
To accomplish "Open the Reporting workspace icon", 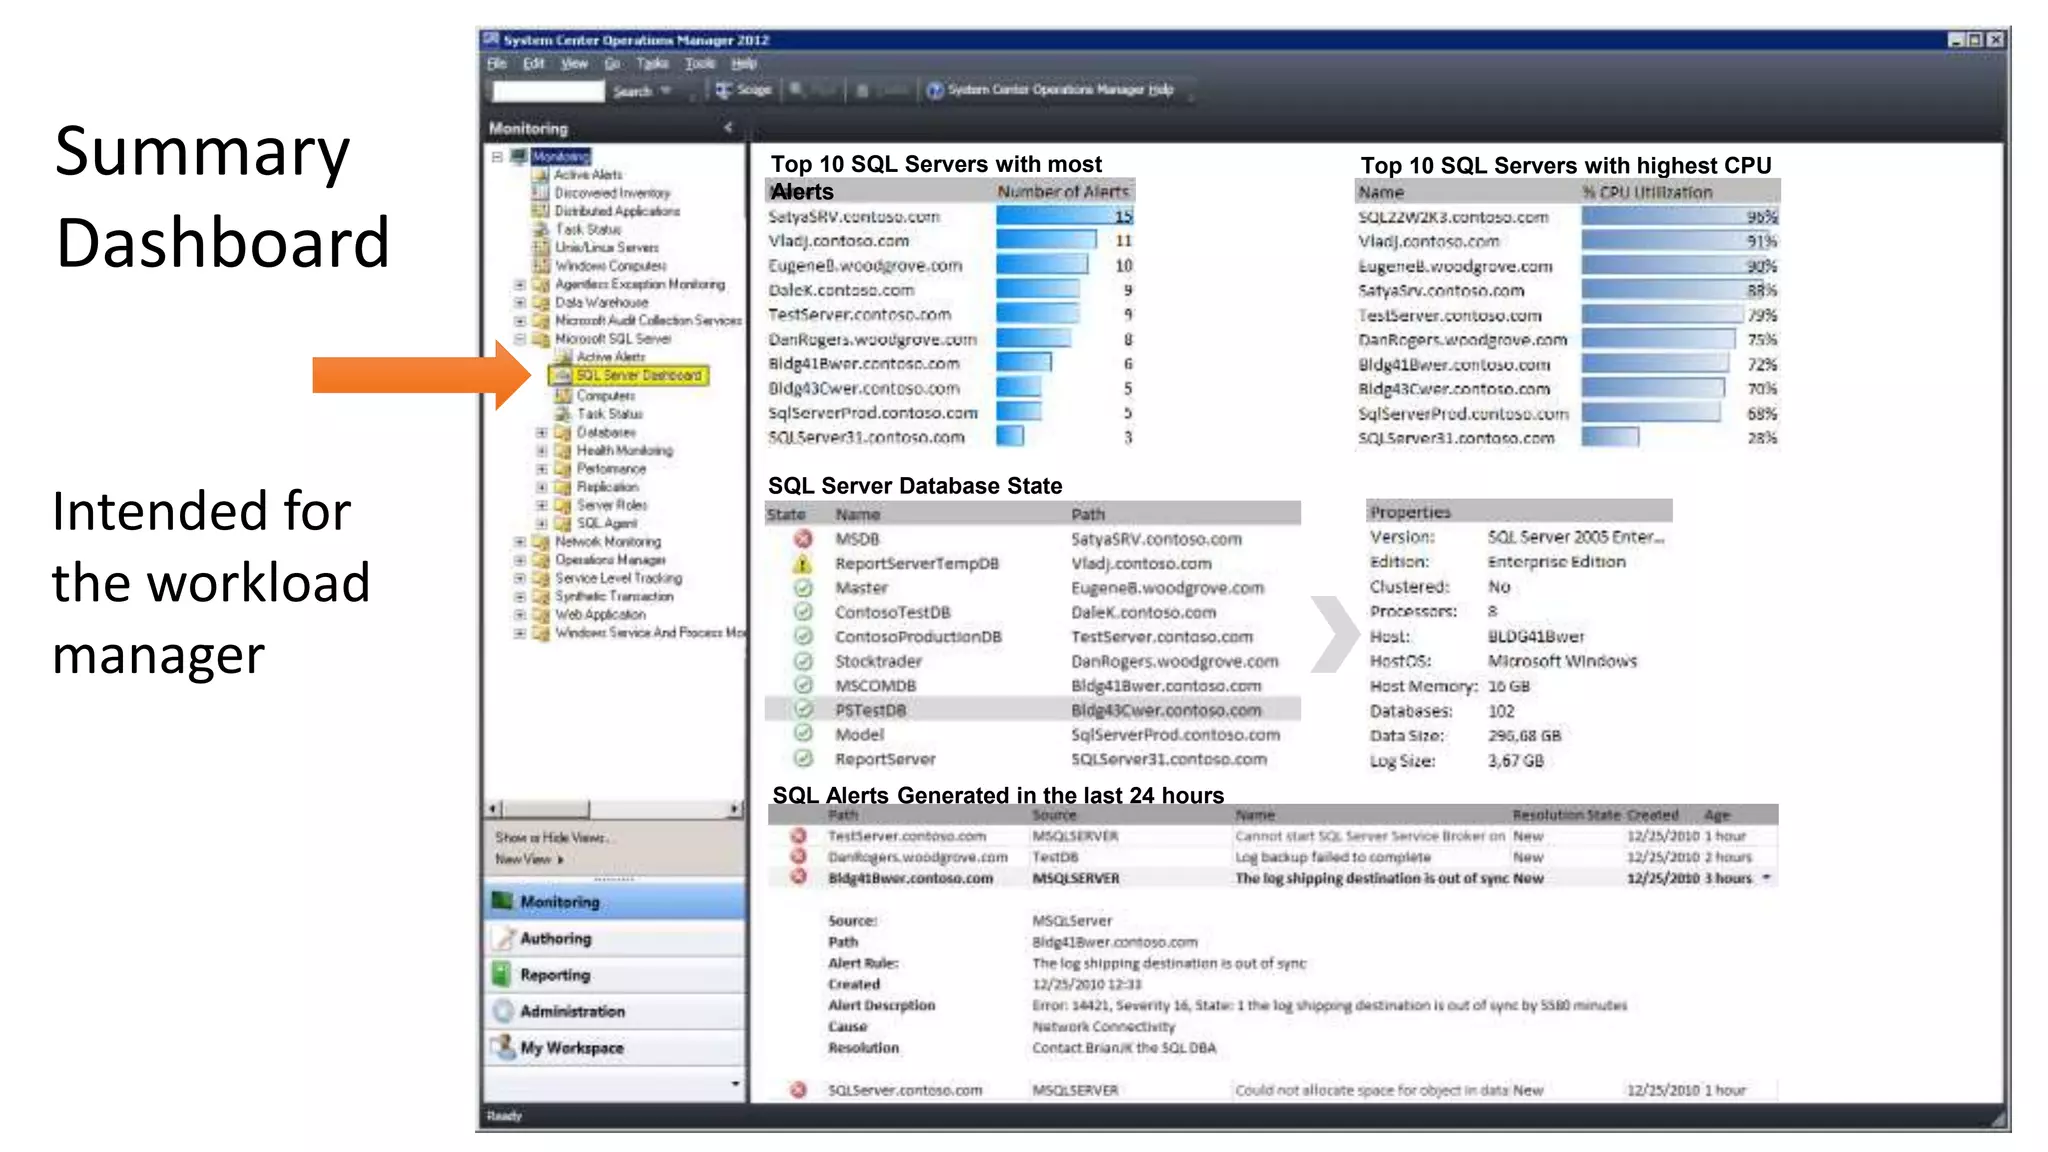I will pos(503,975).
